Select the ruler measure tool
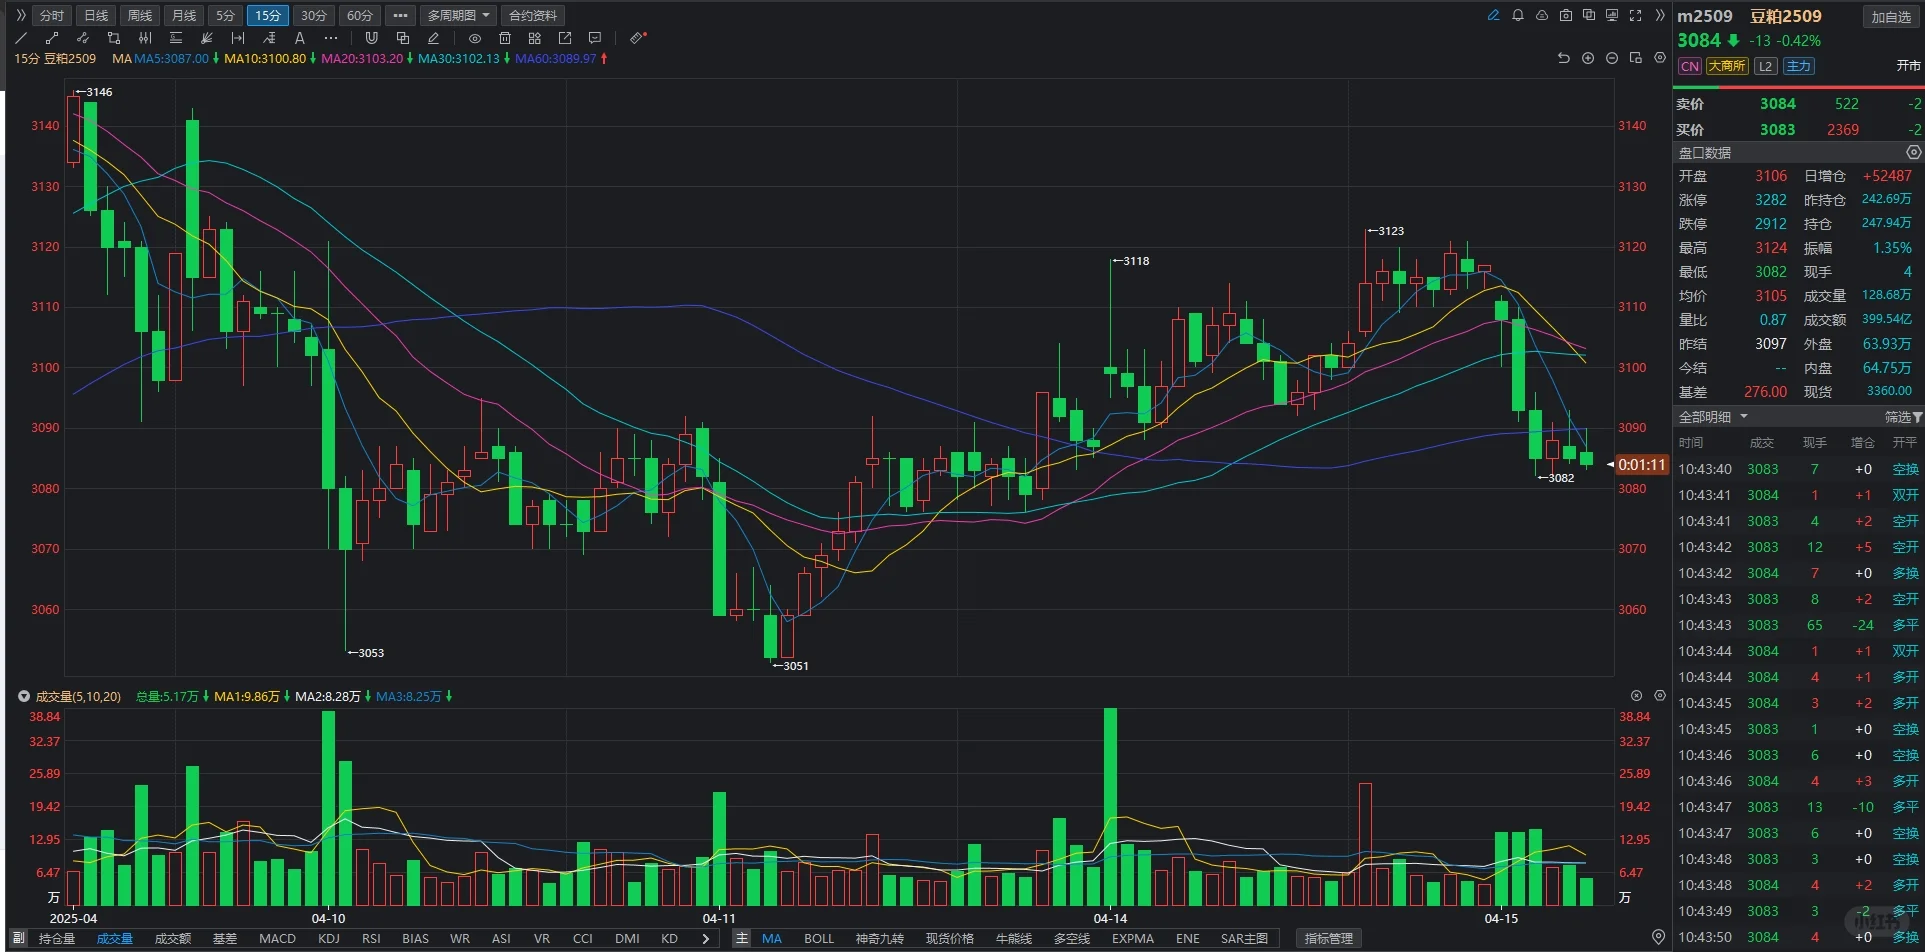 (x=638, y=38)
